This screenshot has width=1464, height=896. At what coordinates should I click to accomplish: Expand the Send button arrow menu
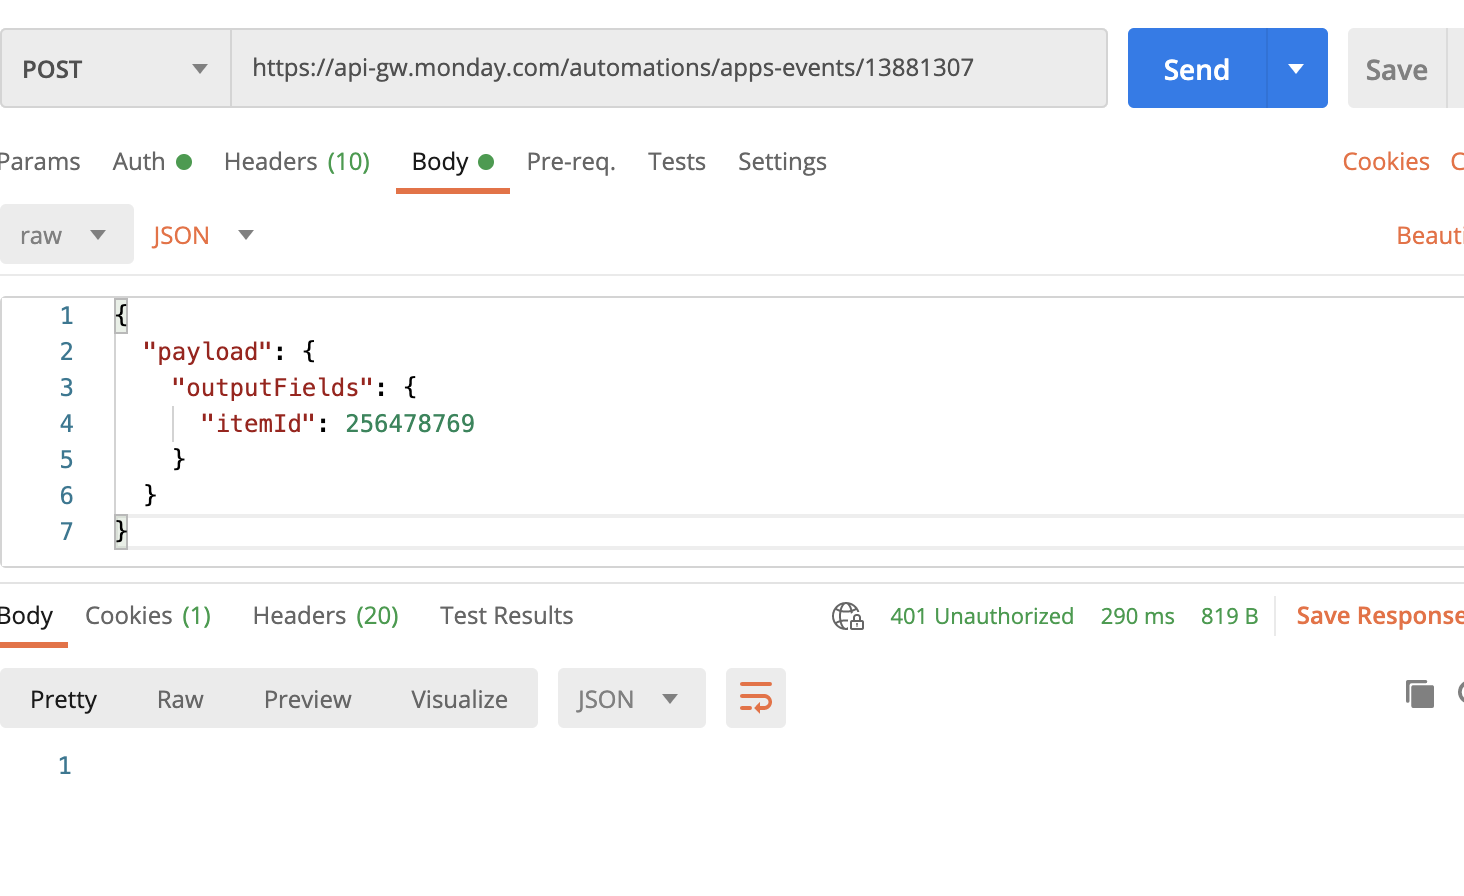coord(1297,68)
